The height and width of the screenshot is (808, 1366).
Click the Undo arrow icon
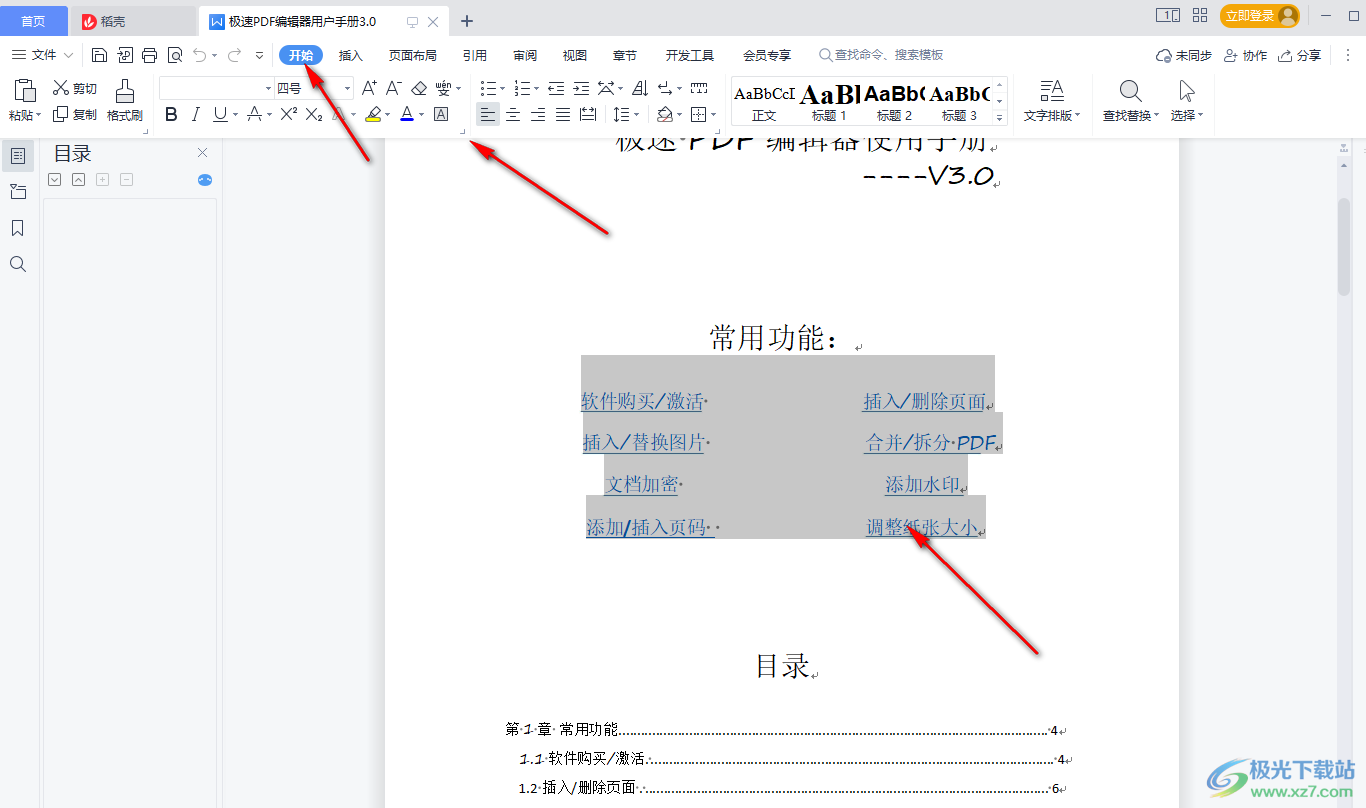pos(200,55)
